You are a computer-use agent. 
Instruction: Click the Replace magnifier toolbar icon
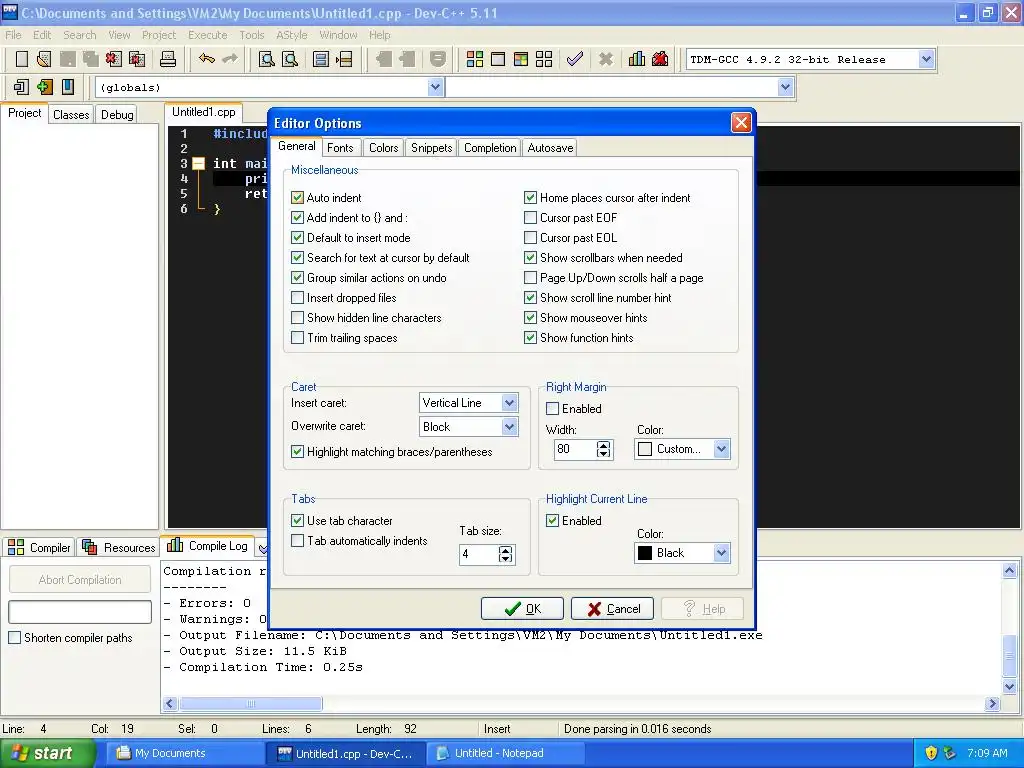click(x=290, y=59)
